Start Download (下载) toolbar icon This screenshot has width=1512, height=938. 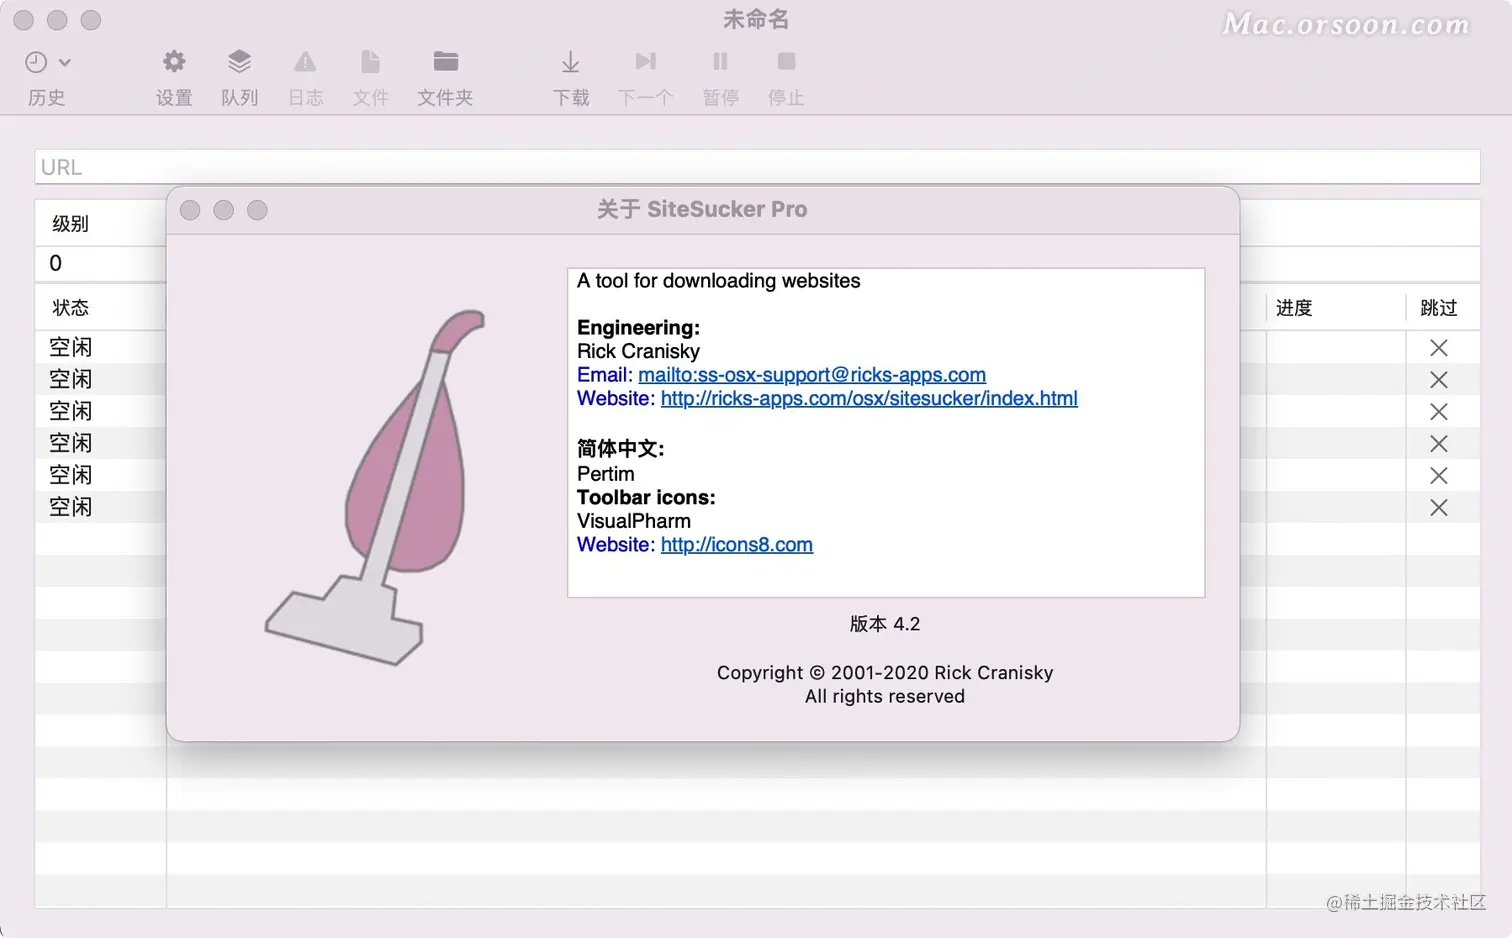[x=570, y=62]
